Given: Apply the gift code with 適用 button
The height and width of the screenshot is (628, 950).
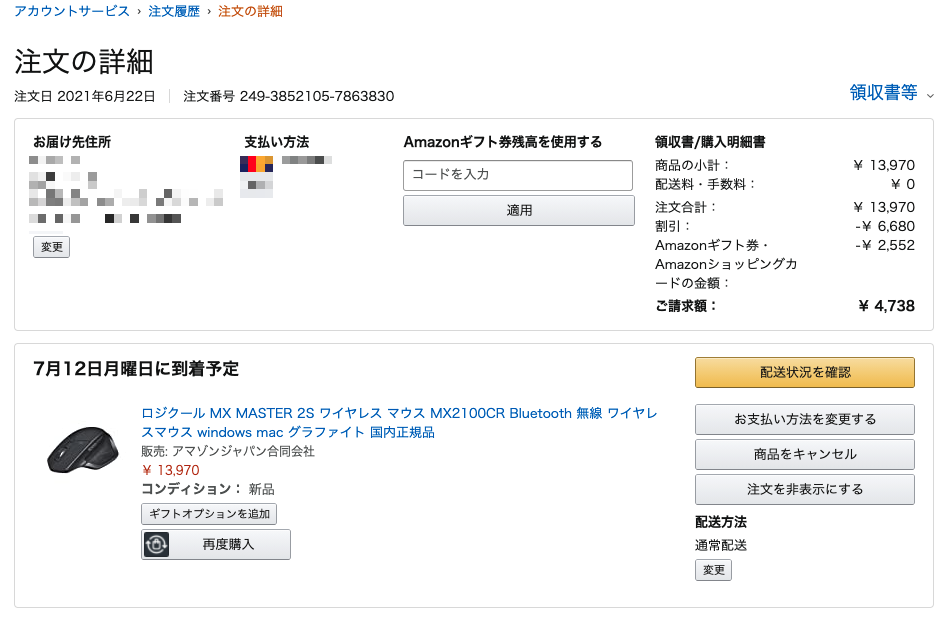Looking at the screenshot, I should click(x=519, y=210).
